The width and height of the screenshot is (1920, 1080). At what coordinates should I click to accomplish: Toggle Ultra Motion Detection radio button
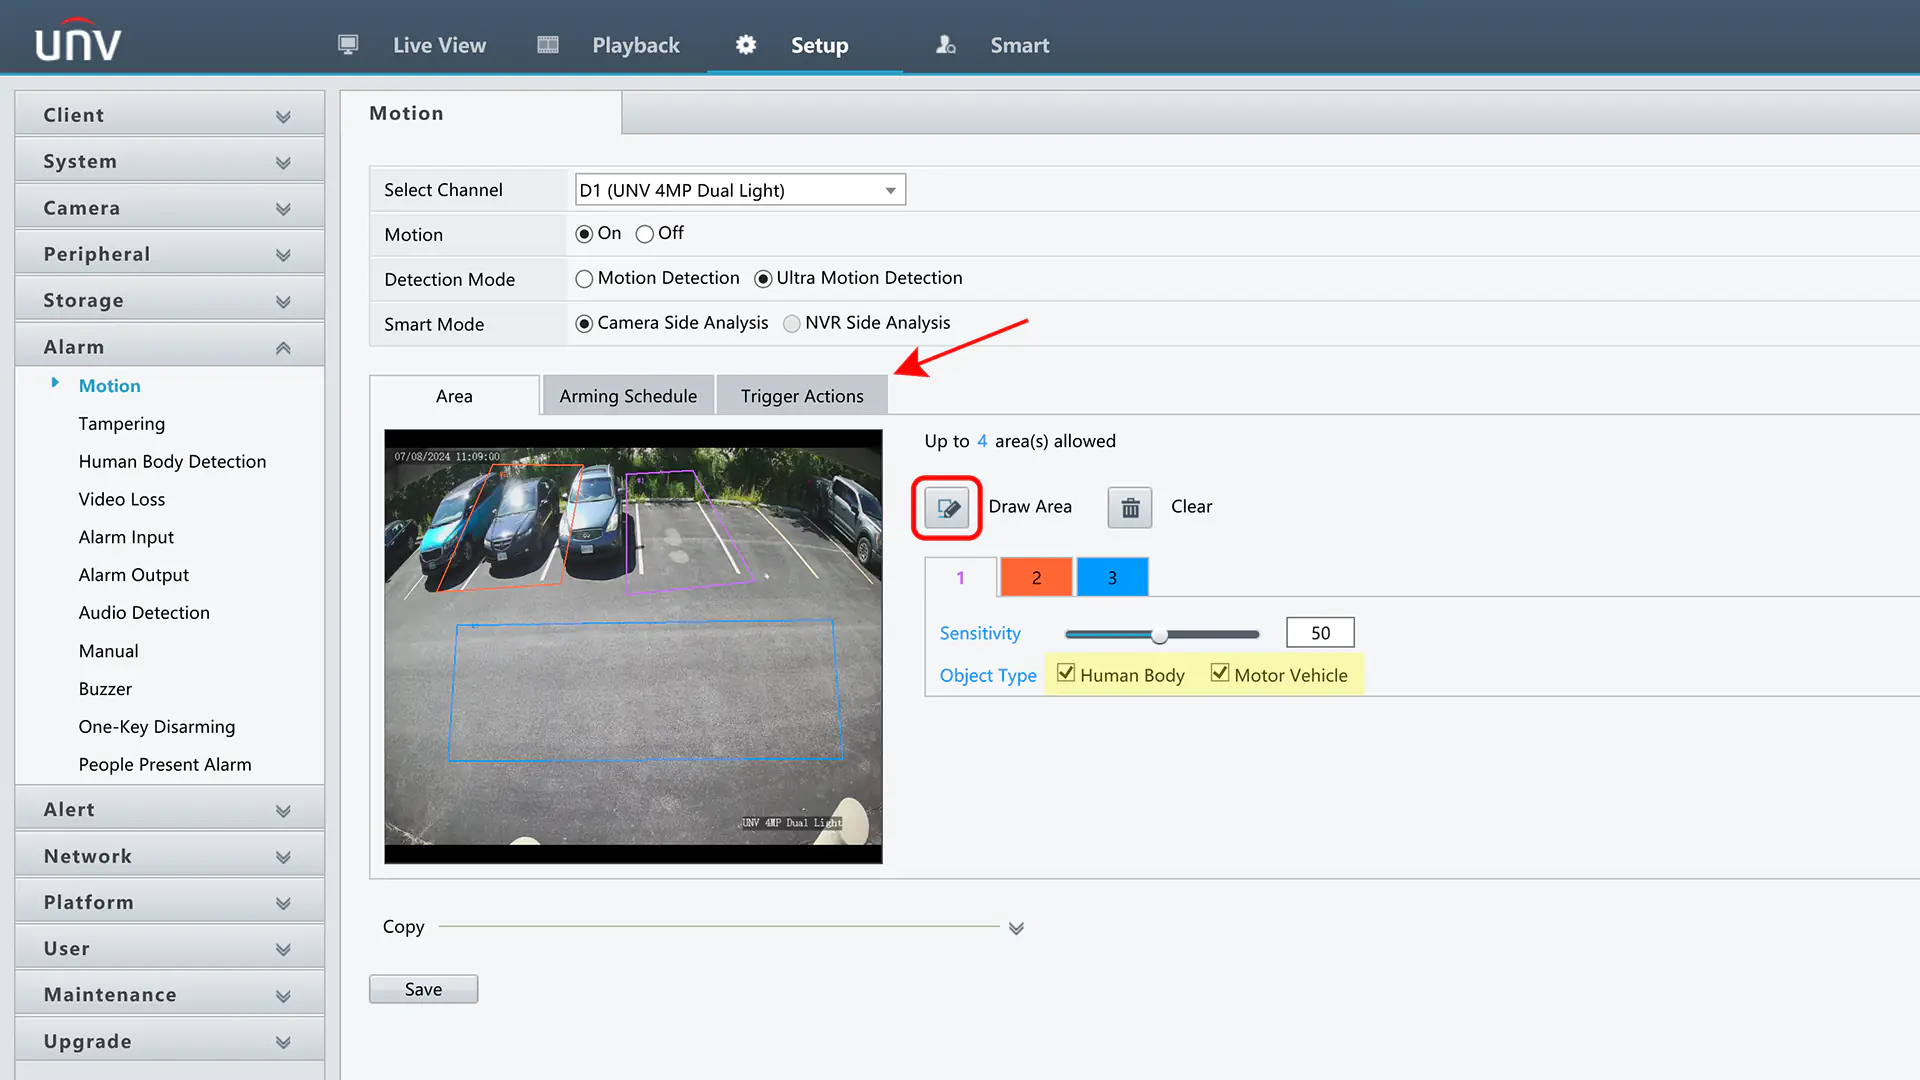pyautogui.click(x=762, y=278)
